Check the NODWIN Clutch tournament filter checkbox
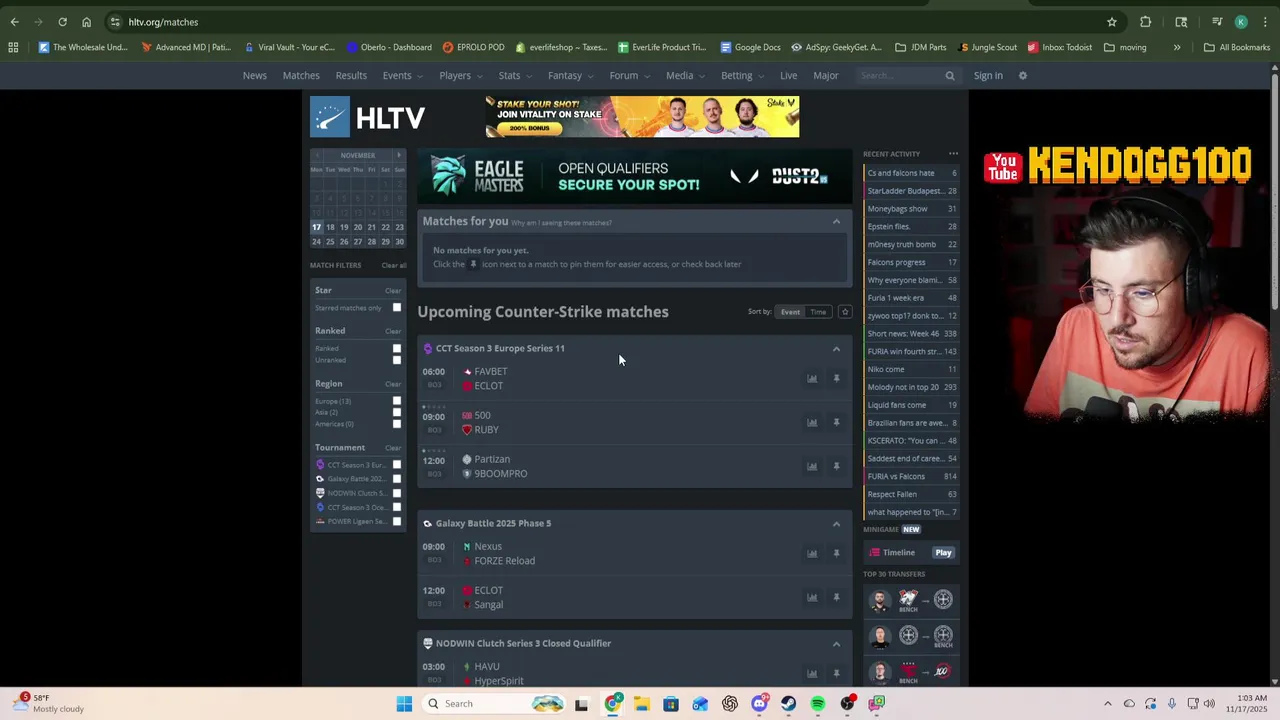1280x720 pixels. coord(397,493)
